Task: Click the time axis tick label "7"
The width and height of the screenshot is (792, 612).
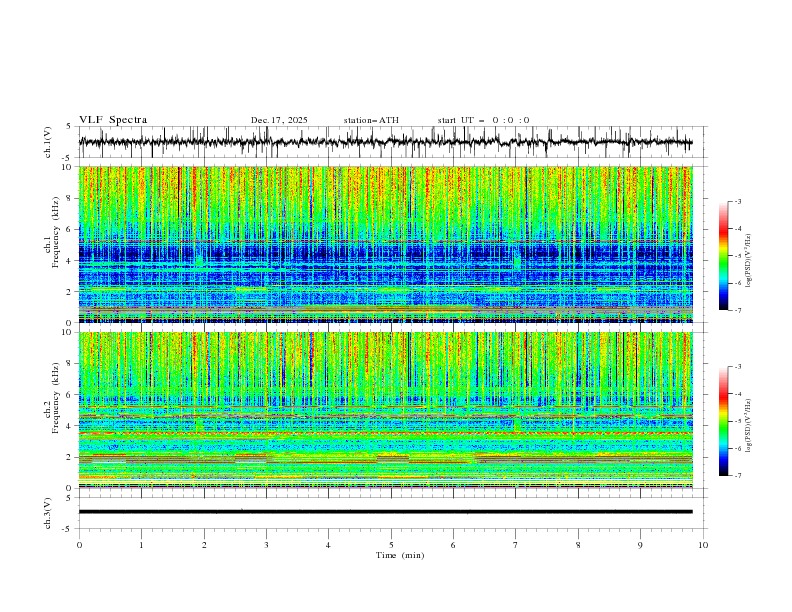Action: point(516,545)
